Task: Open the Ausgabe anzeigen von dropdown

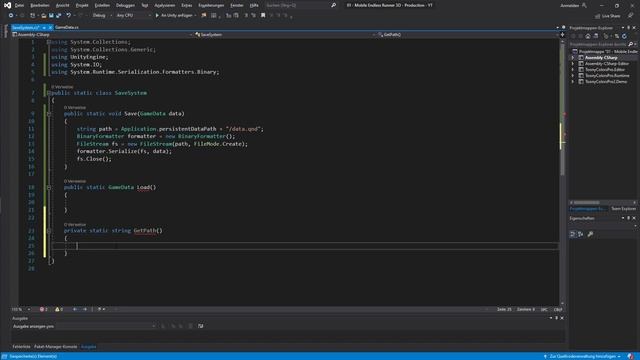Action: [x=106, y=326]
